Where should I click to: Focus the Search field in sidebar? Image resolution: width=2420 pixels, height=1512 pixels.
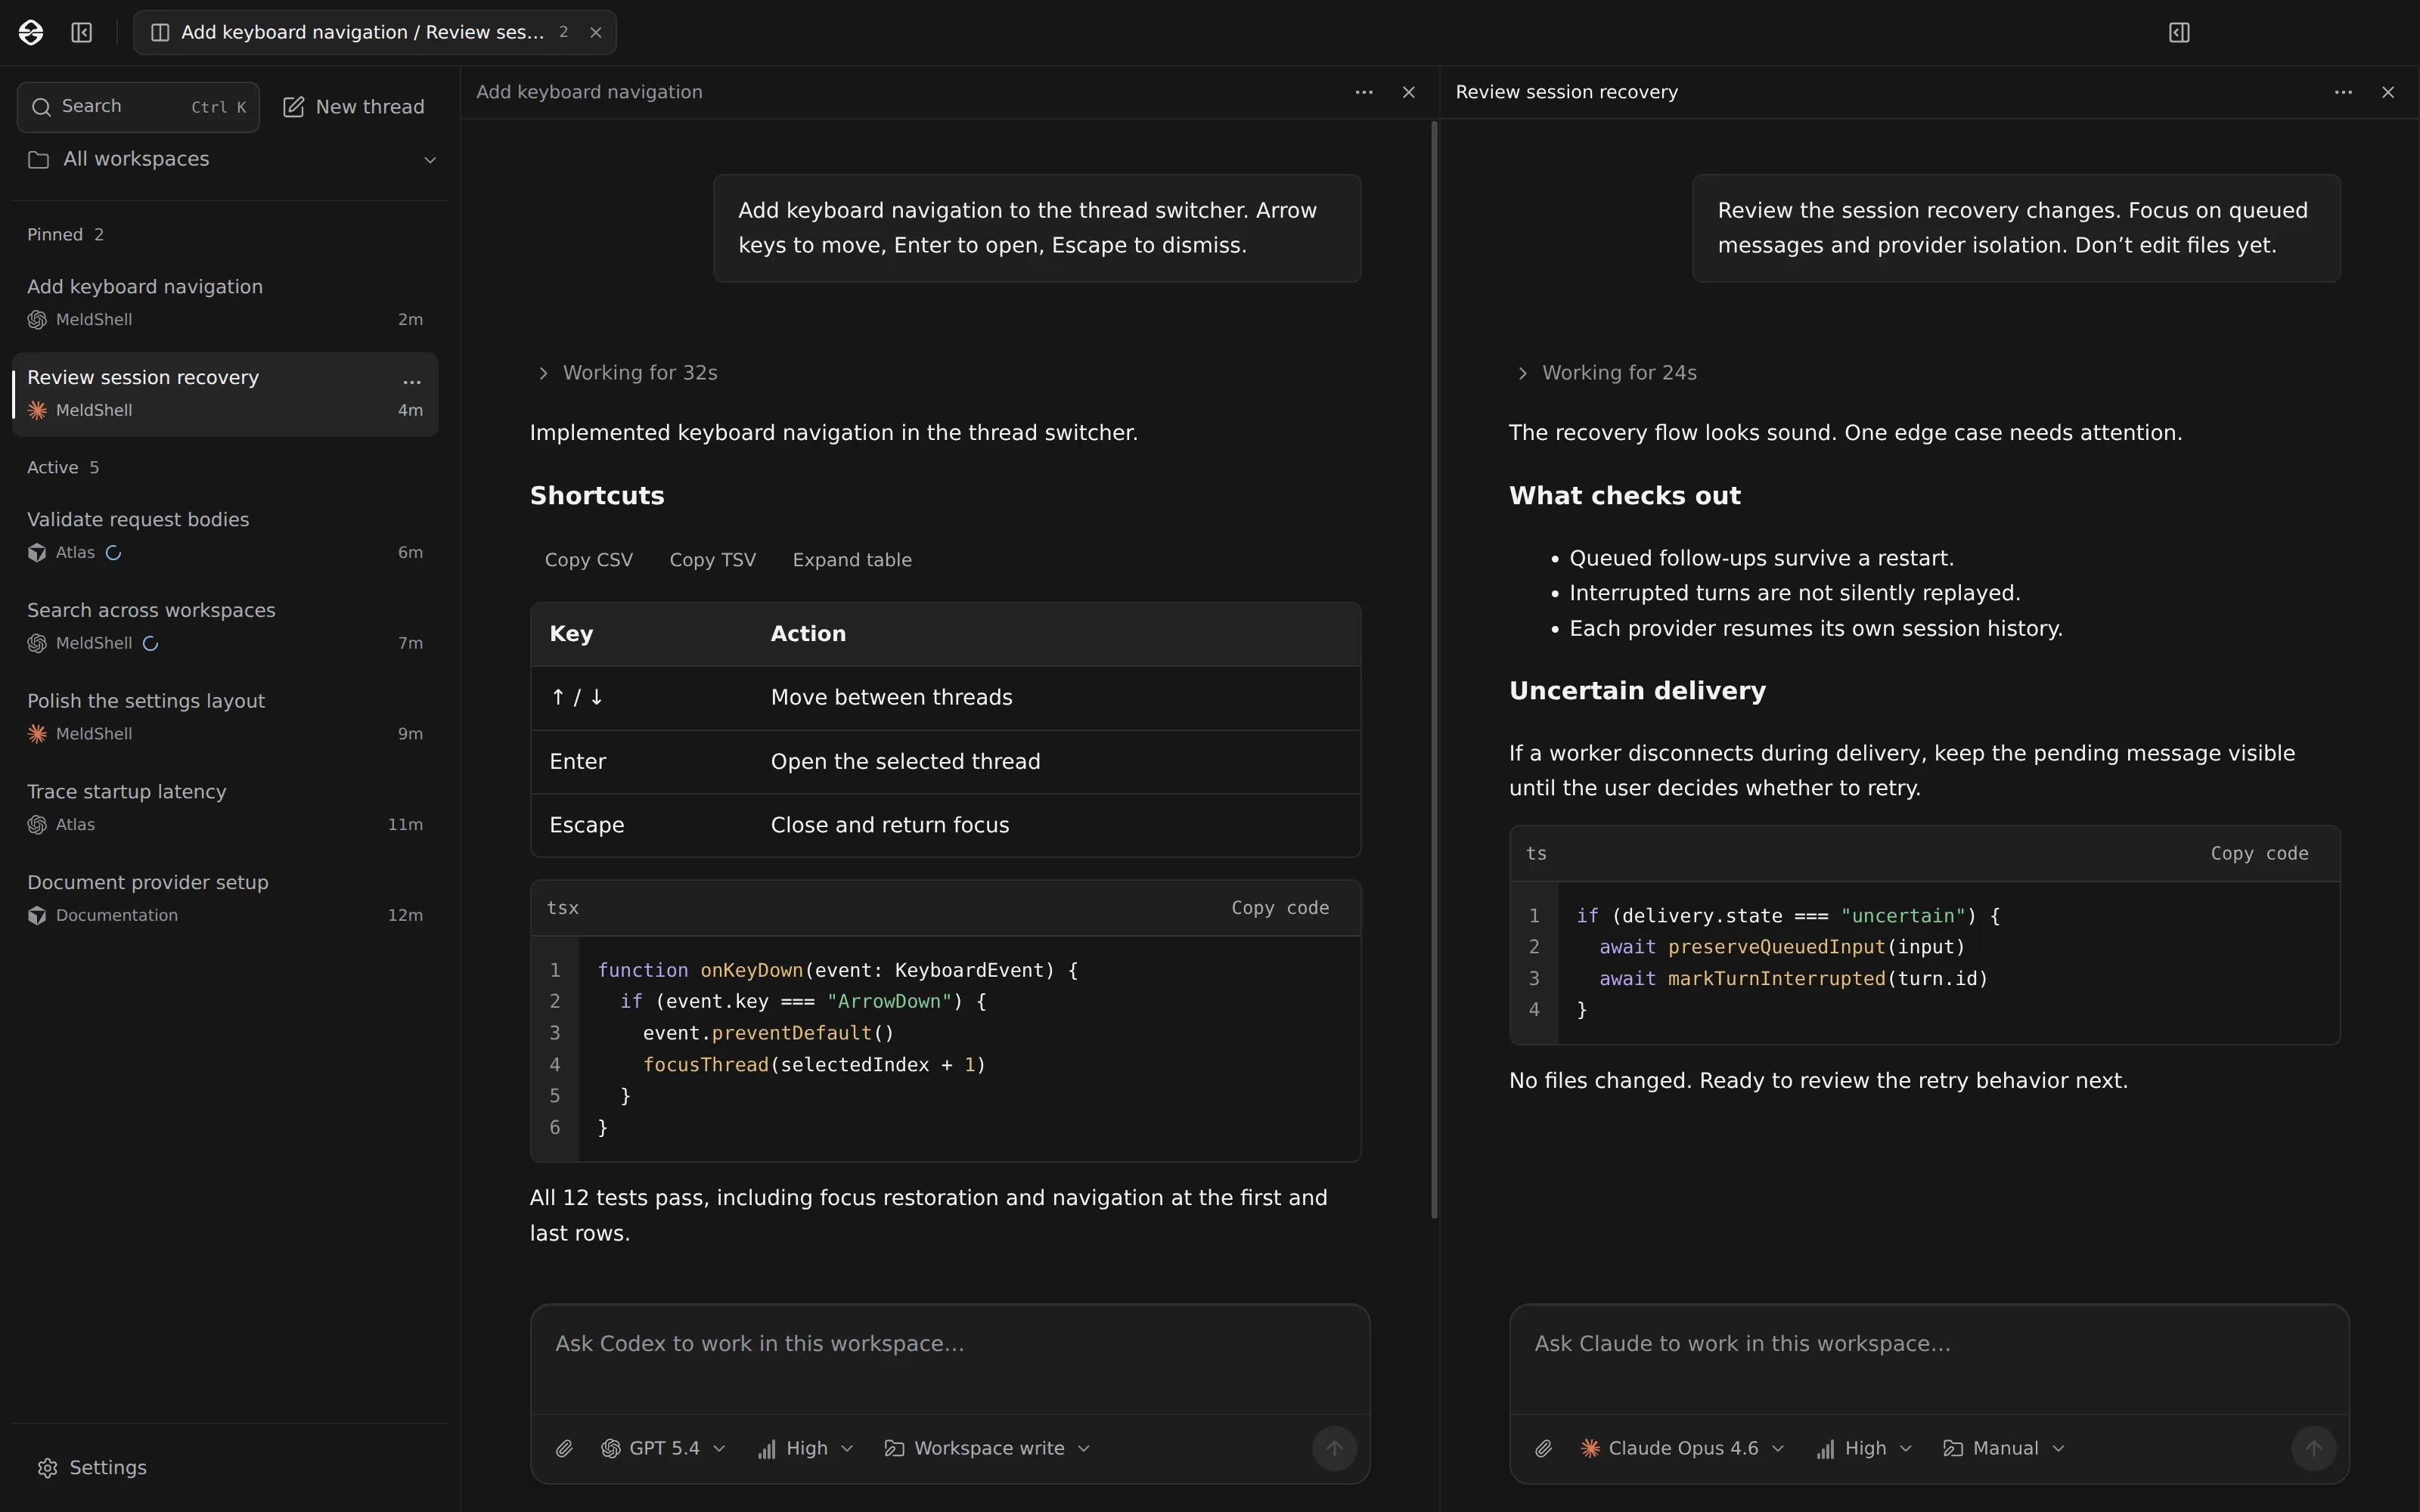(138, 107)
